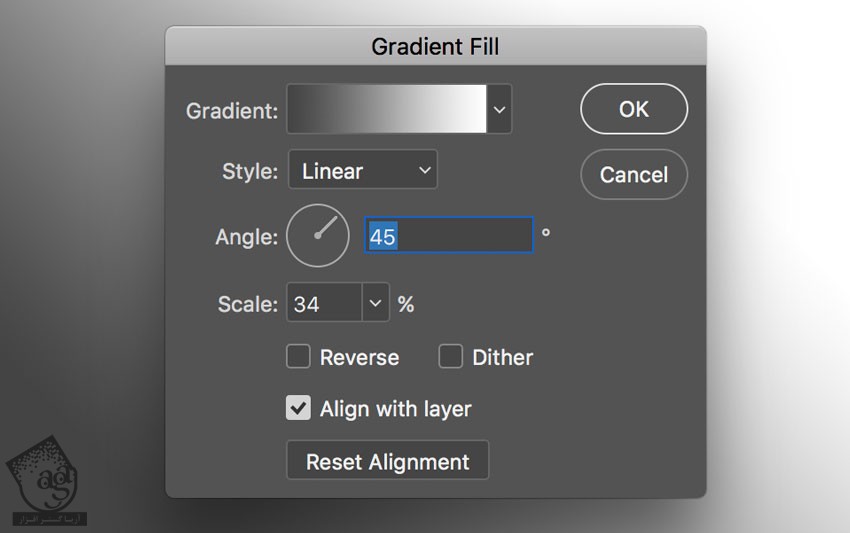Expand the Style dropdown showing Linear
850x533 pixels.
click(363, 171)
